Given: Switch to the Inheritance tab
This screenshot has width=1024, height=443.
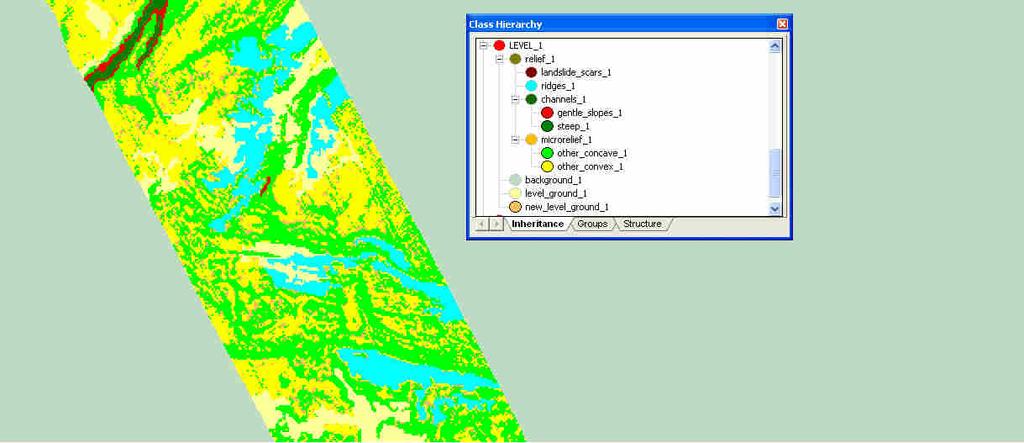Looking at the screenshot, I should (x=537, y=224).
